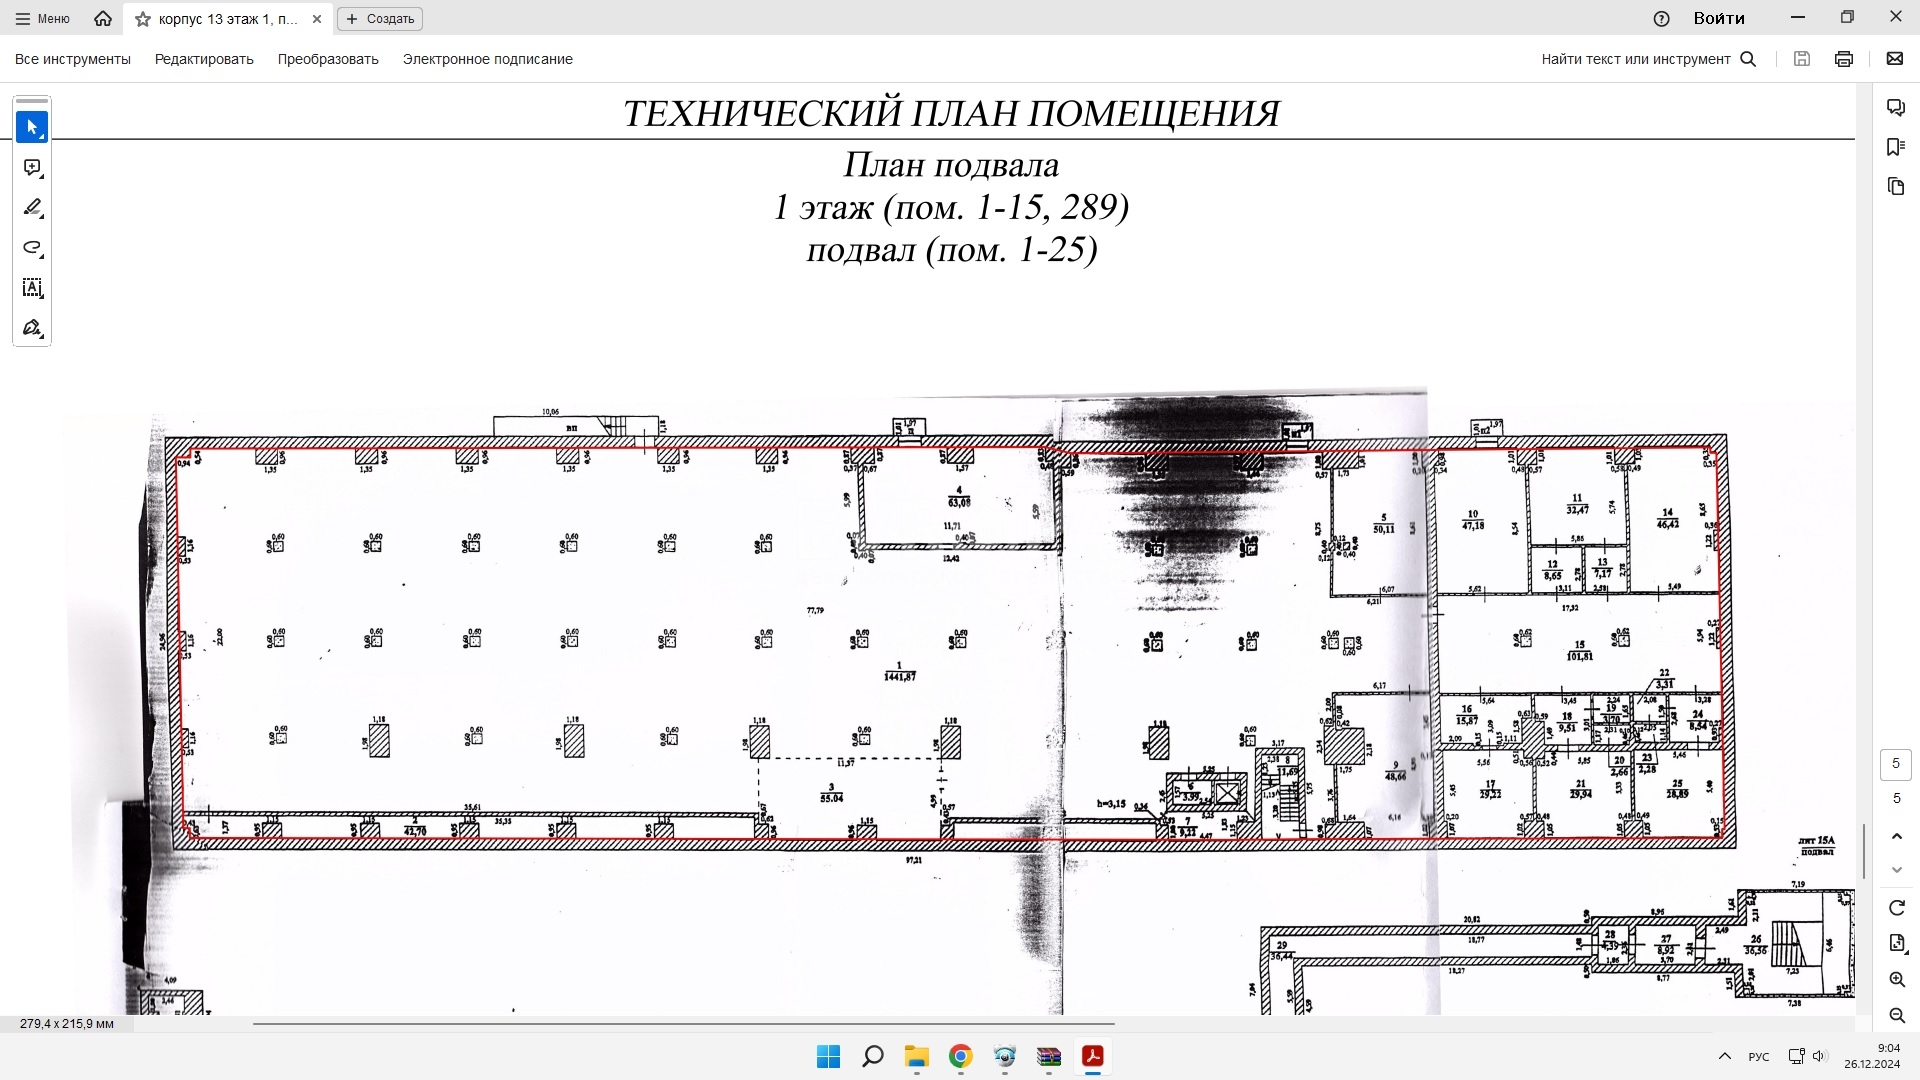Go to the previous page arrow
Viewport: 1920px width, 1080px height.
[x=1897, y=836]
